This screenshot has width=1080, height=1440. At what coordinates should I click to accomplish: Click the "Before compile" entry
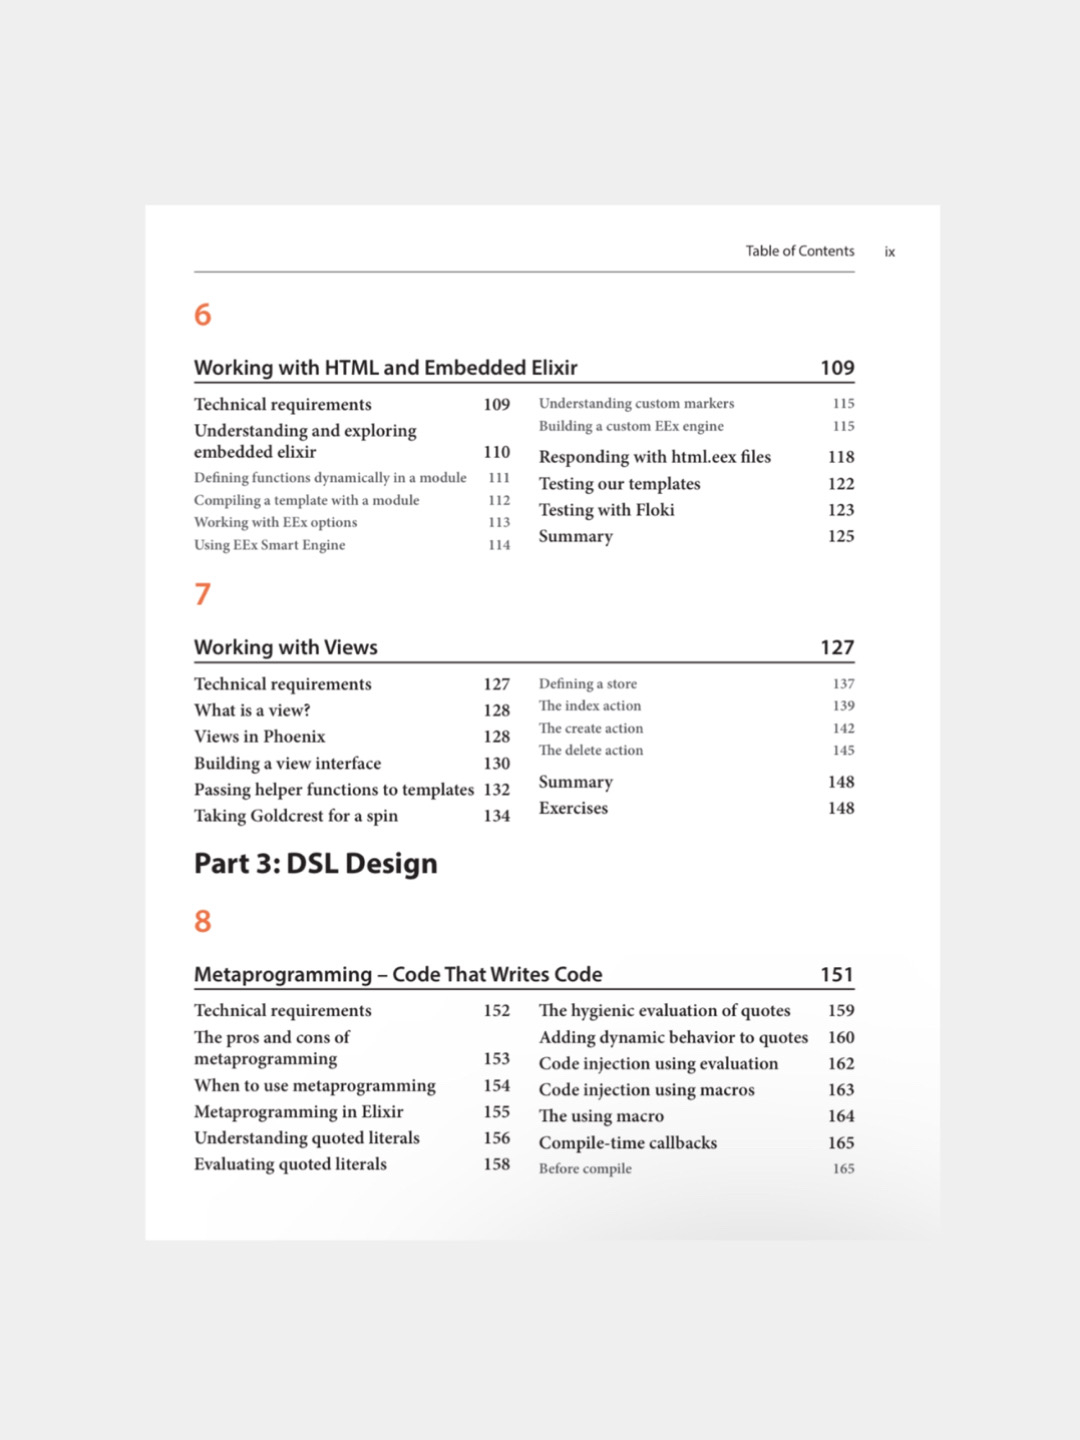[x=585, y=1169]
